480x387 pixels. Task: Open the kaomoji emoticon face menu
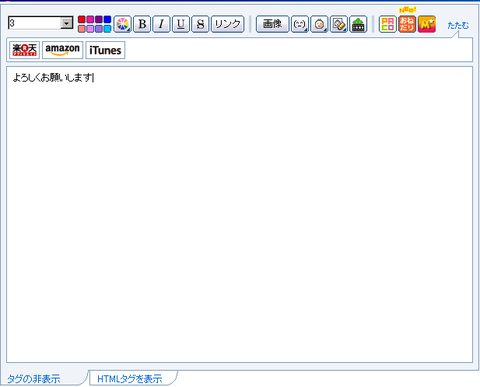[x=300, y=24]
